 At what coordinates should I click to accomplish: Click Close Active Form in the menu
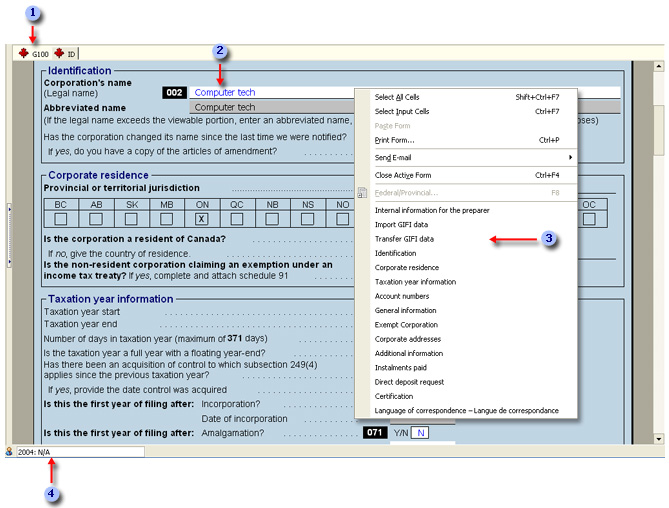click(410, 175)
